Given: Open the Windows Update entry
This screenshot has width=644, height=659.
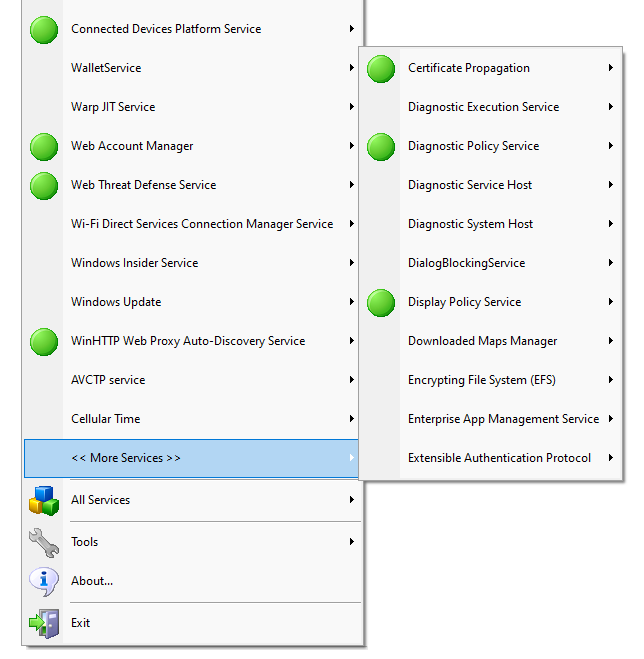Looking at the screenshot, I should [191, 302].
